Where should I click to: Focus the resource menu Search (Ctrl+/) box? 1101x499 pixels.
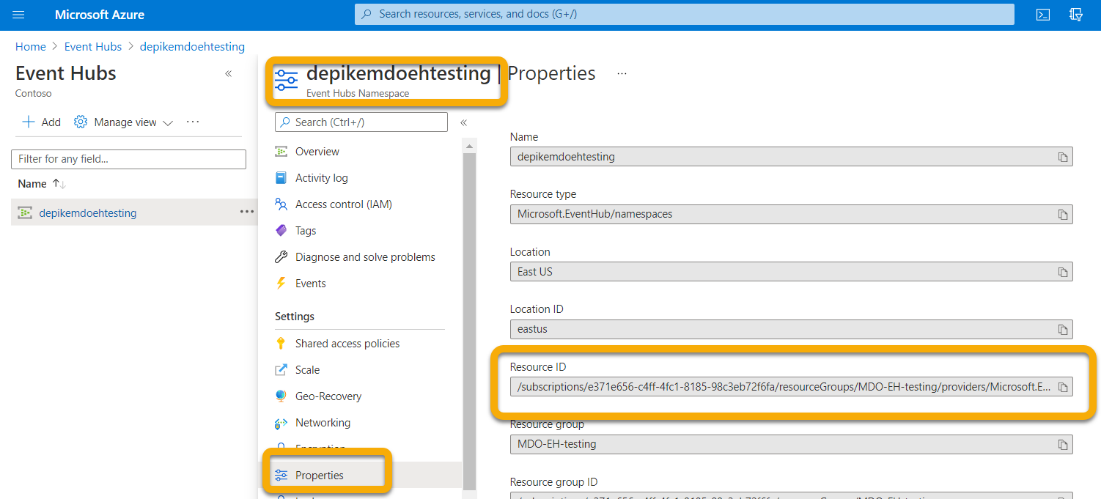(x=361, y=122)
